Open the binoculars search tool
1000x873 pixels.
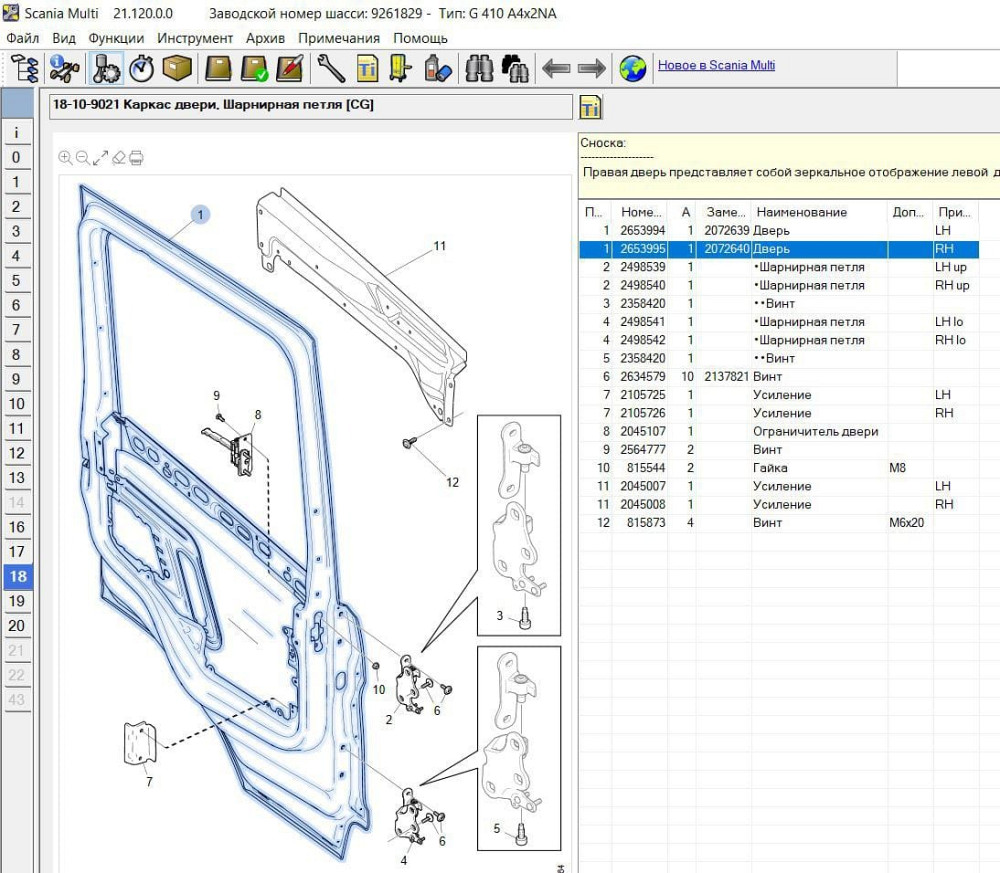tap(480, 68)
